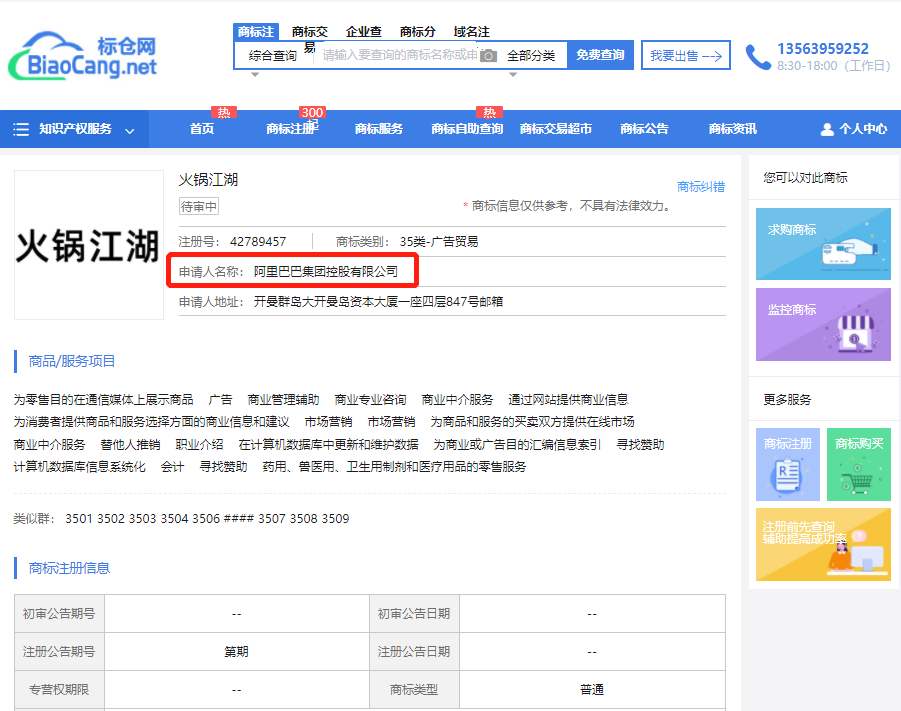Click the 初审公告日期 table cell
The width and height of the screenshot is (901, 711).
(x=414, y=614)
